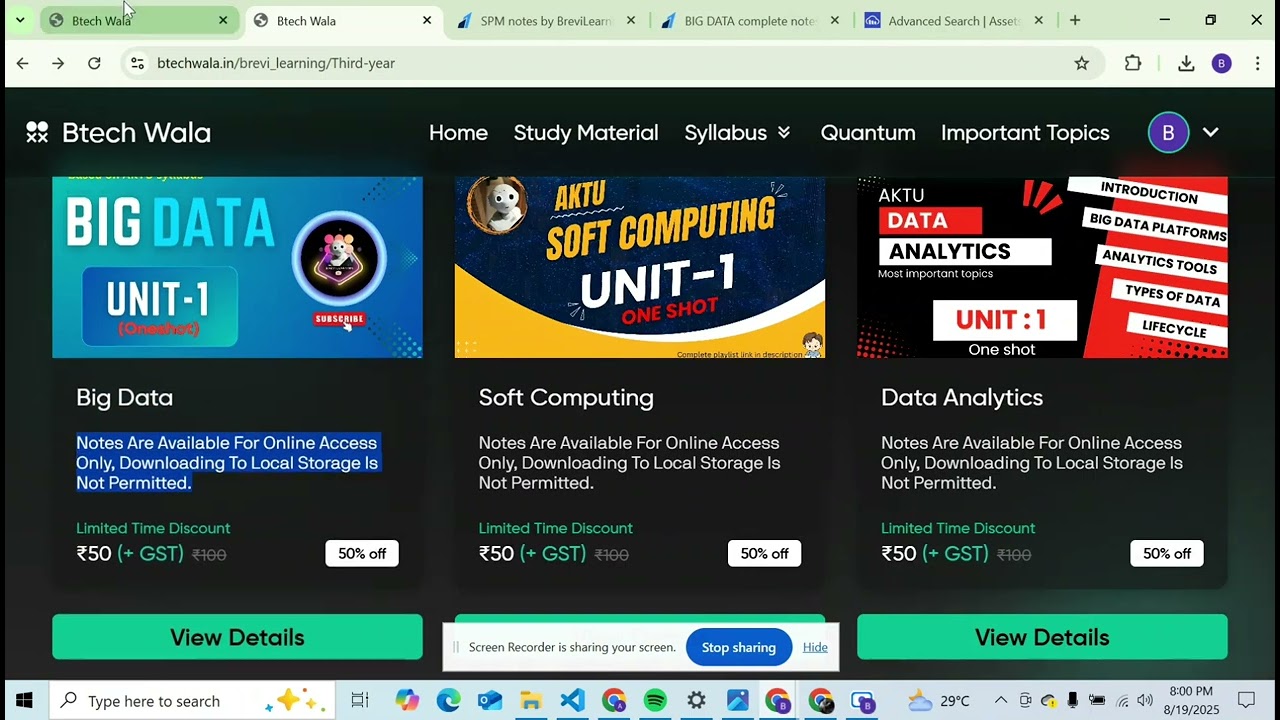This screenshot has height=720, width=1280.
Task: Open Quantum navigation link
Action: [x=868, y=133]
